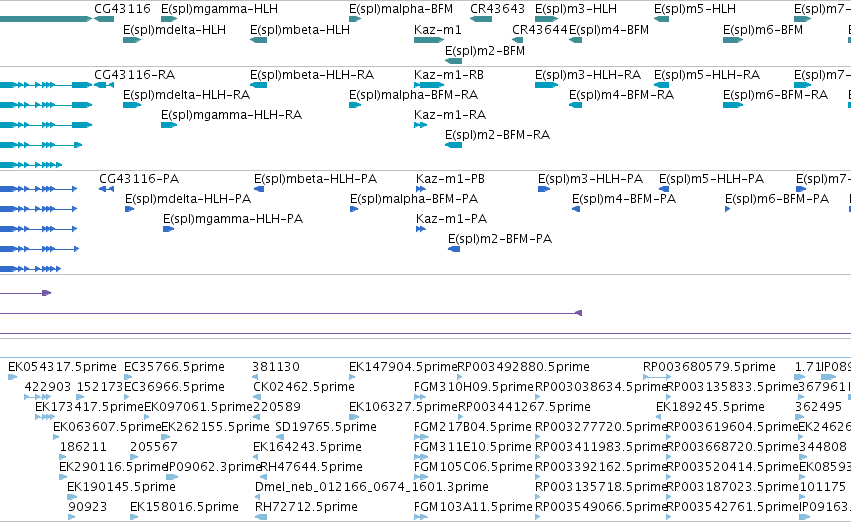Select the RP003680579.5prime EST label
Viewport: 851px width, 522px height.
point(709,367)
